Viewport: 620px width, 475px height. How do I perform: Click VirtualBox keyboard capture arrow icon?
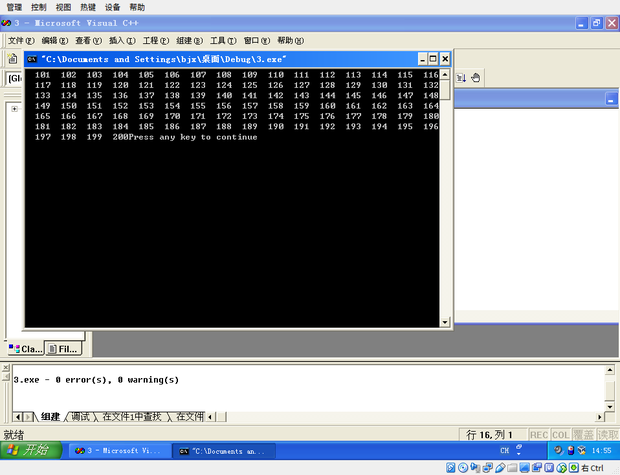click(574, 468)
